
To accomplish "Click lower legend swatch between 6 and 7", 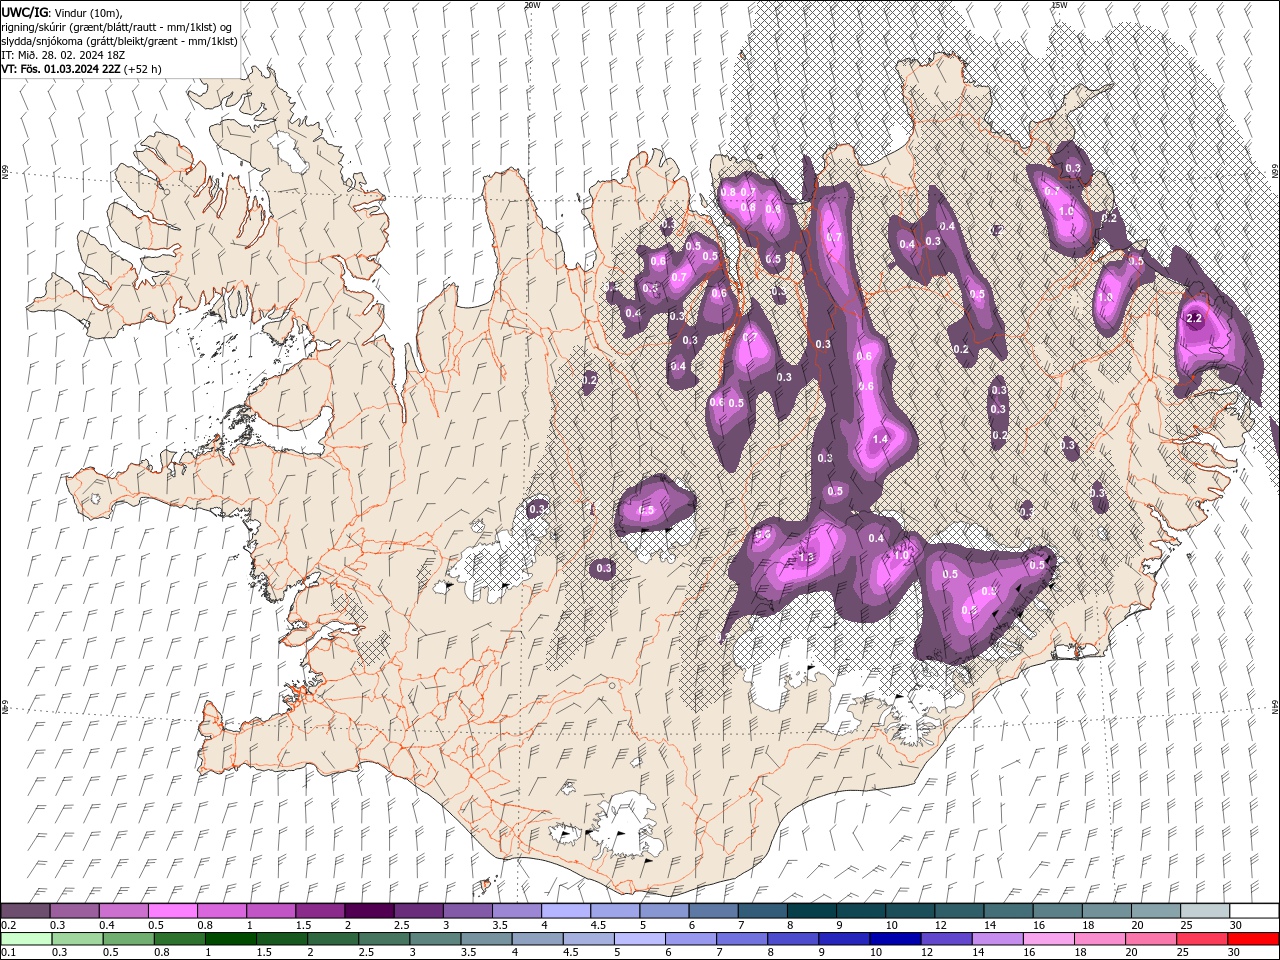I will click(691, 939).
